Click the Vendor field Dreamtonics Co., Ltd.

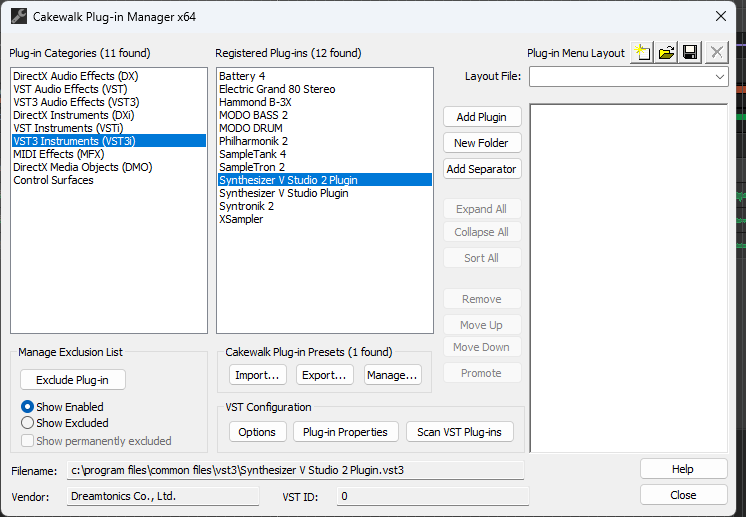coord(163,496)
